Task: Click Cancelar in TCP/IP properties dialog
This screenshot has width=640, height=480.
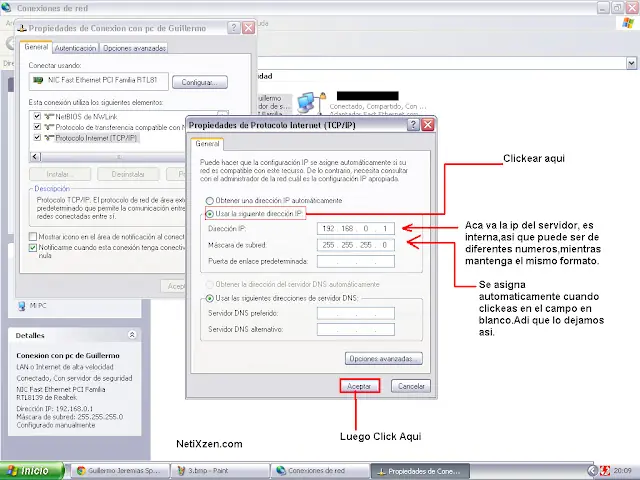Action: (411, 386)
